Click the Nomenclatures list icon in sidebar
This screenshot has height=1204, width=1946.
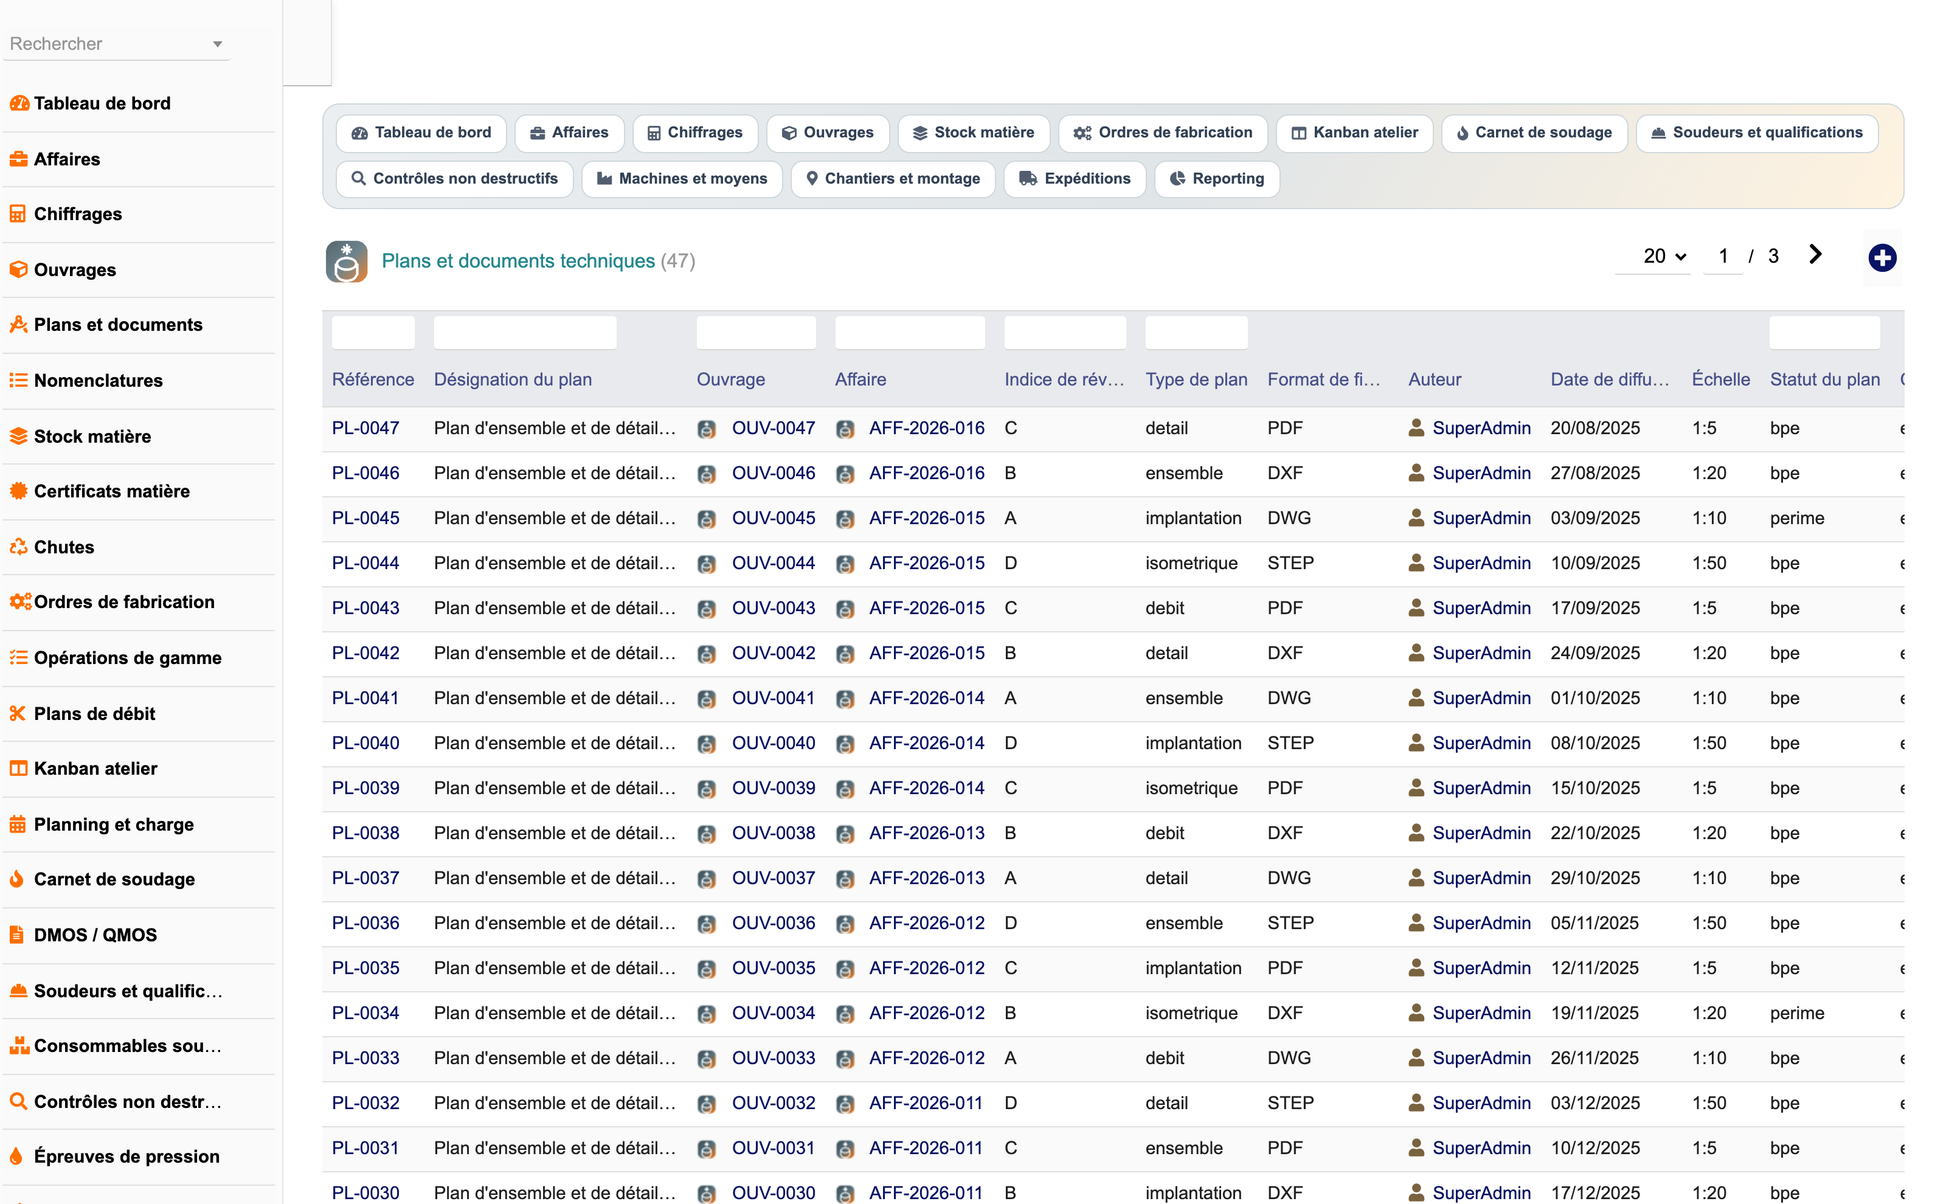(x=19, y=381)
